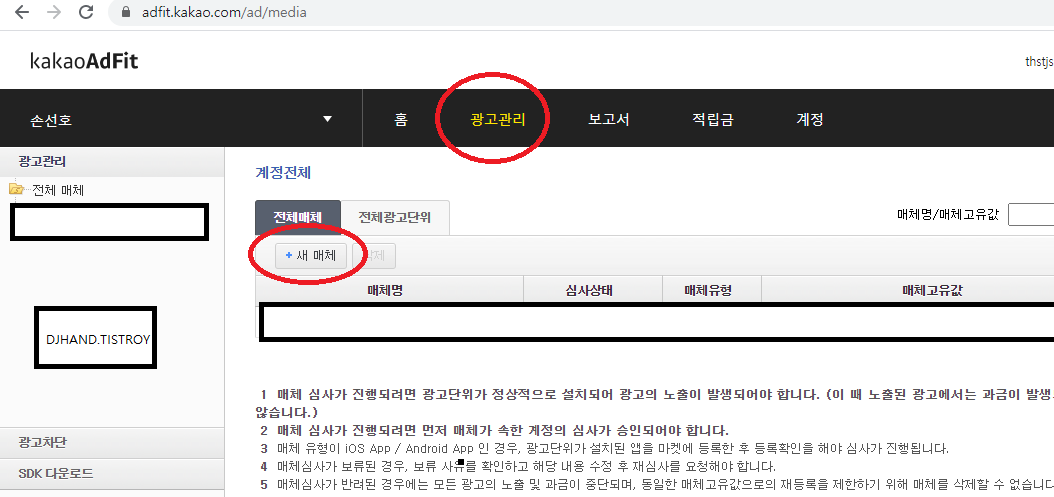Go back with browser back arrow
Image resolution: width=1054 pixels, height=497 pixels.
tap(22, 11)
